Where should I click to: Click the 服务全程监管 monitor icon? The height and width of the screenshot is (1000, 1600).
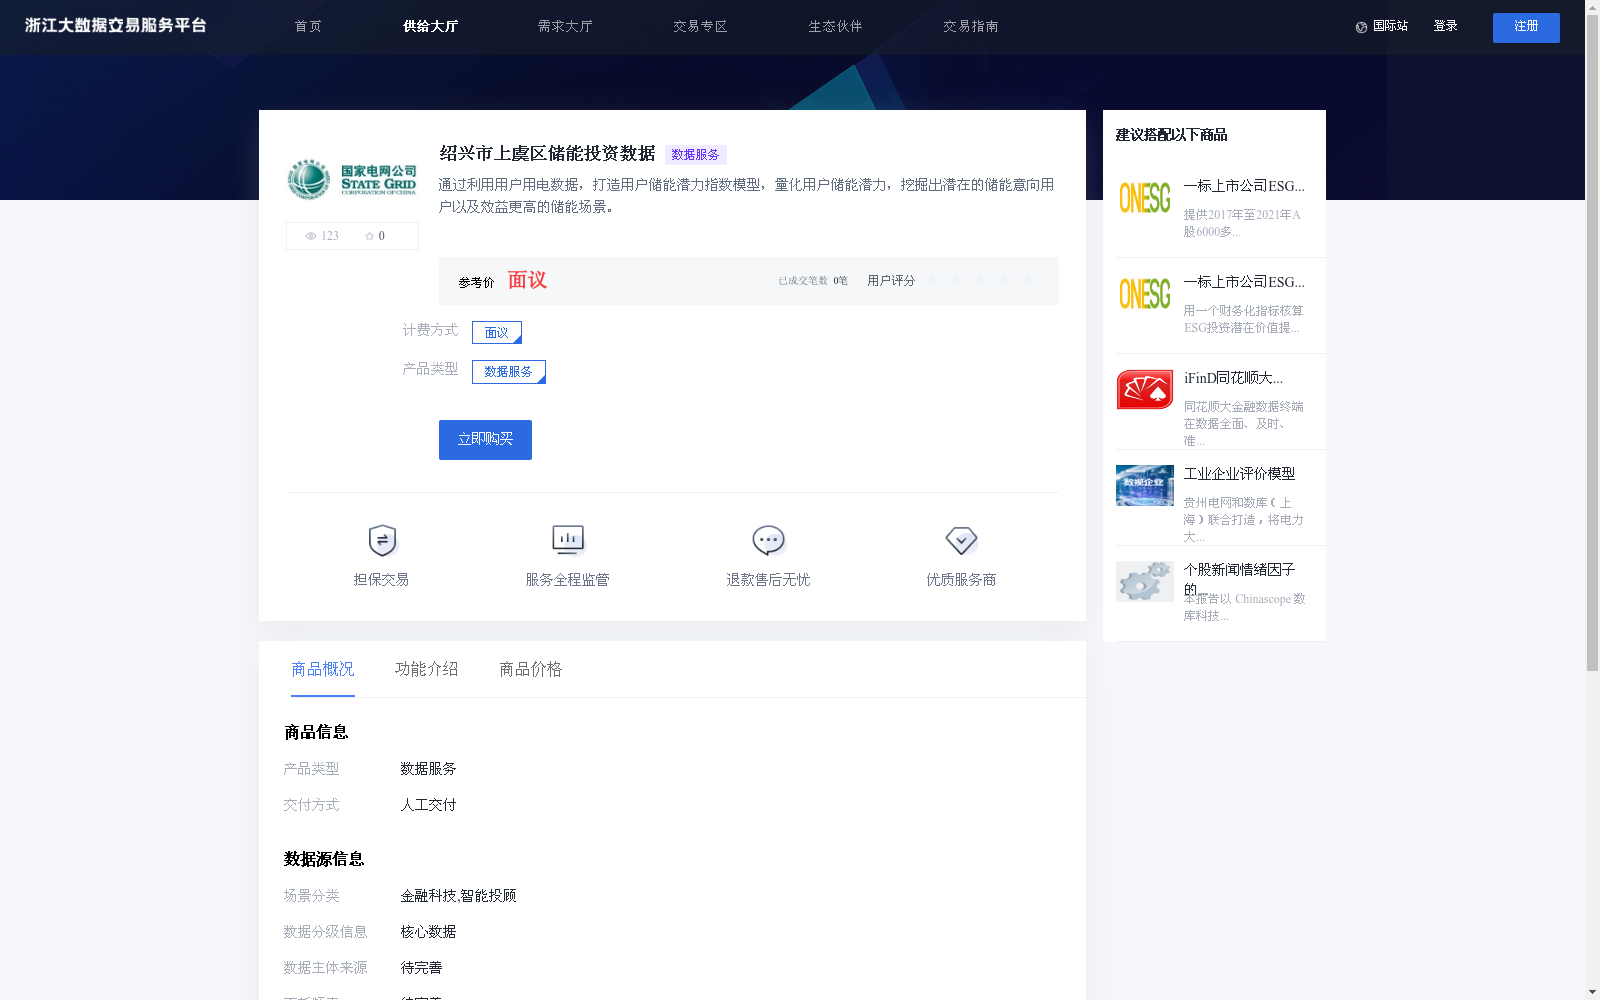point(568,541)
